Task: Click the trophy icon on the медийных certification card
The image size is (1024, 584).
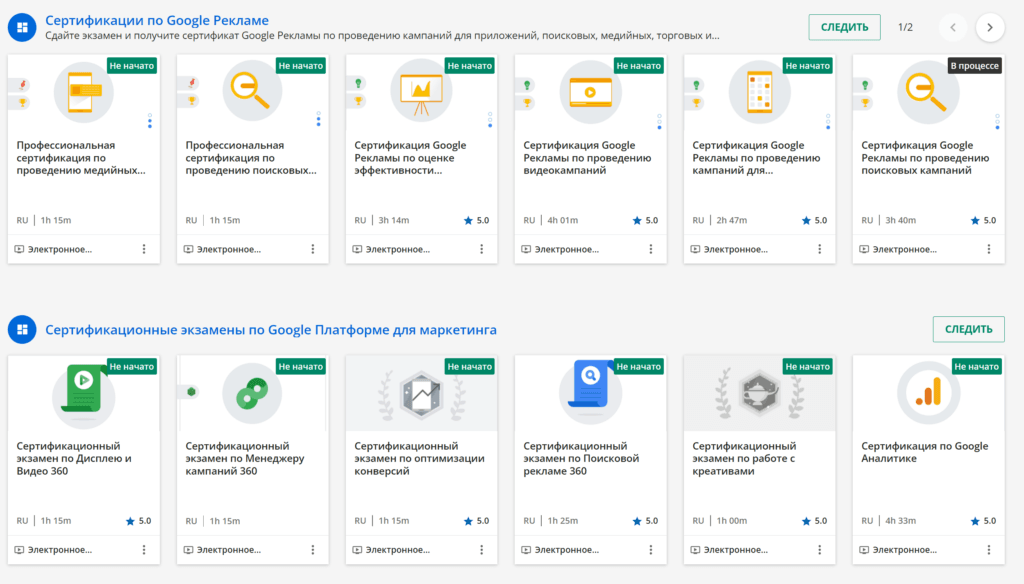Action: tap(23, 102)
